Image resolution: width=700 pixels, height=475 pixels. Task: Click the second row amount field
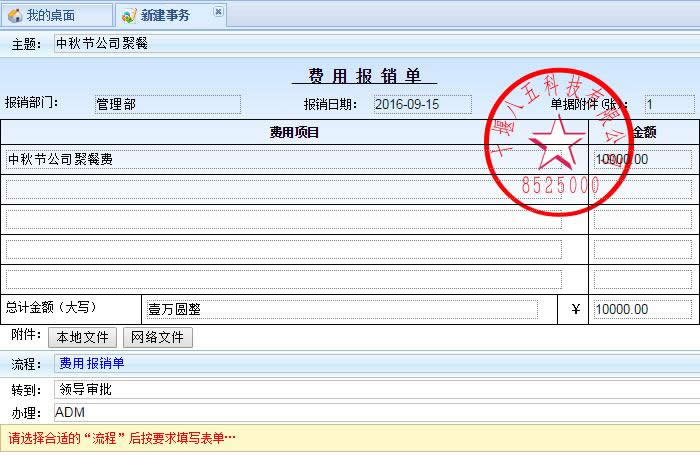(x=643, y=189)
